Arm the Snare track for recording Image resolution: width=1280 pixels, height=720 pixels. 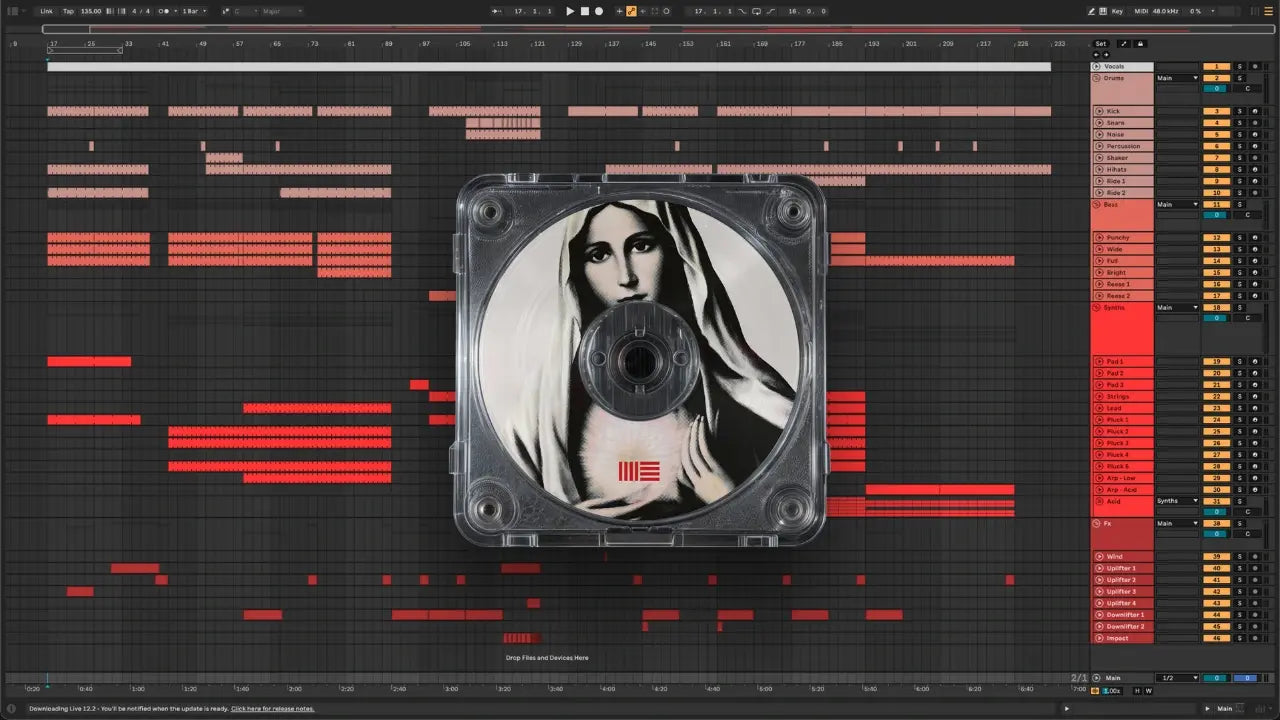pos(1254,123)
